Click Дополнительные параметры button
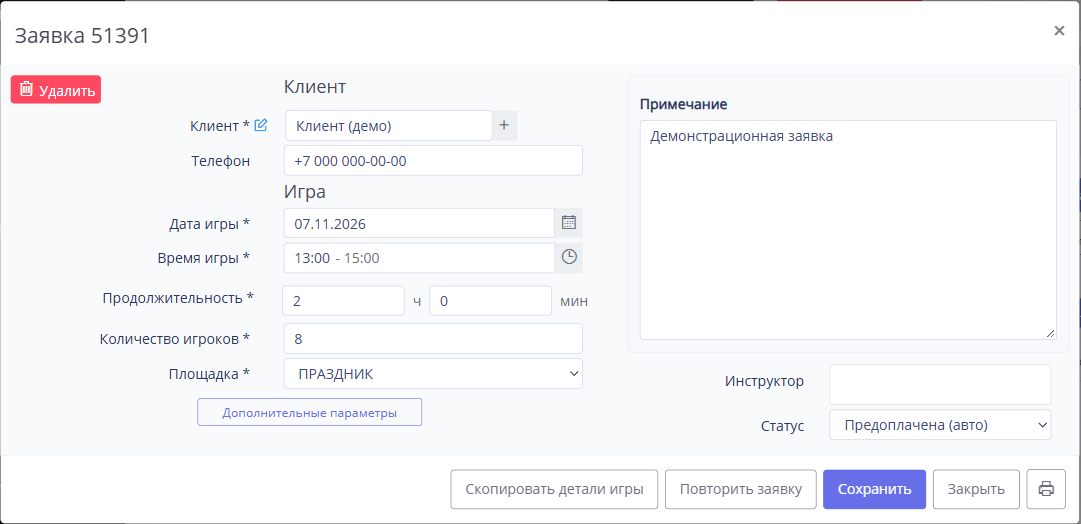The image size is (1081, 524). pos(310,412)
